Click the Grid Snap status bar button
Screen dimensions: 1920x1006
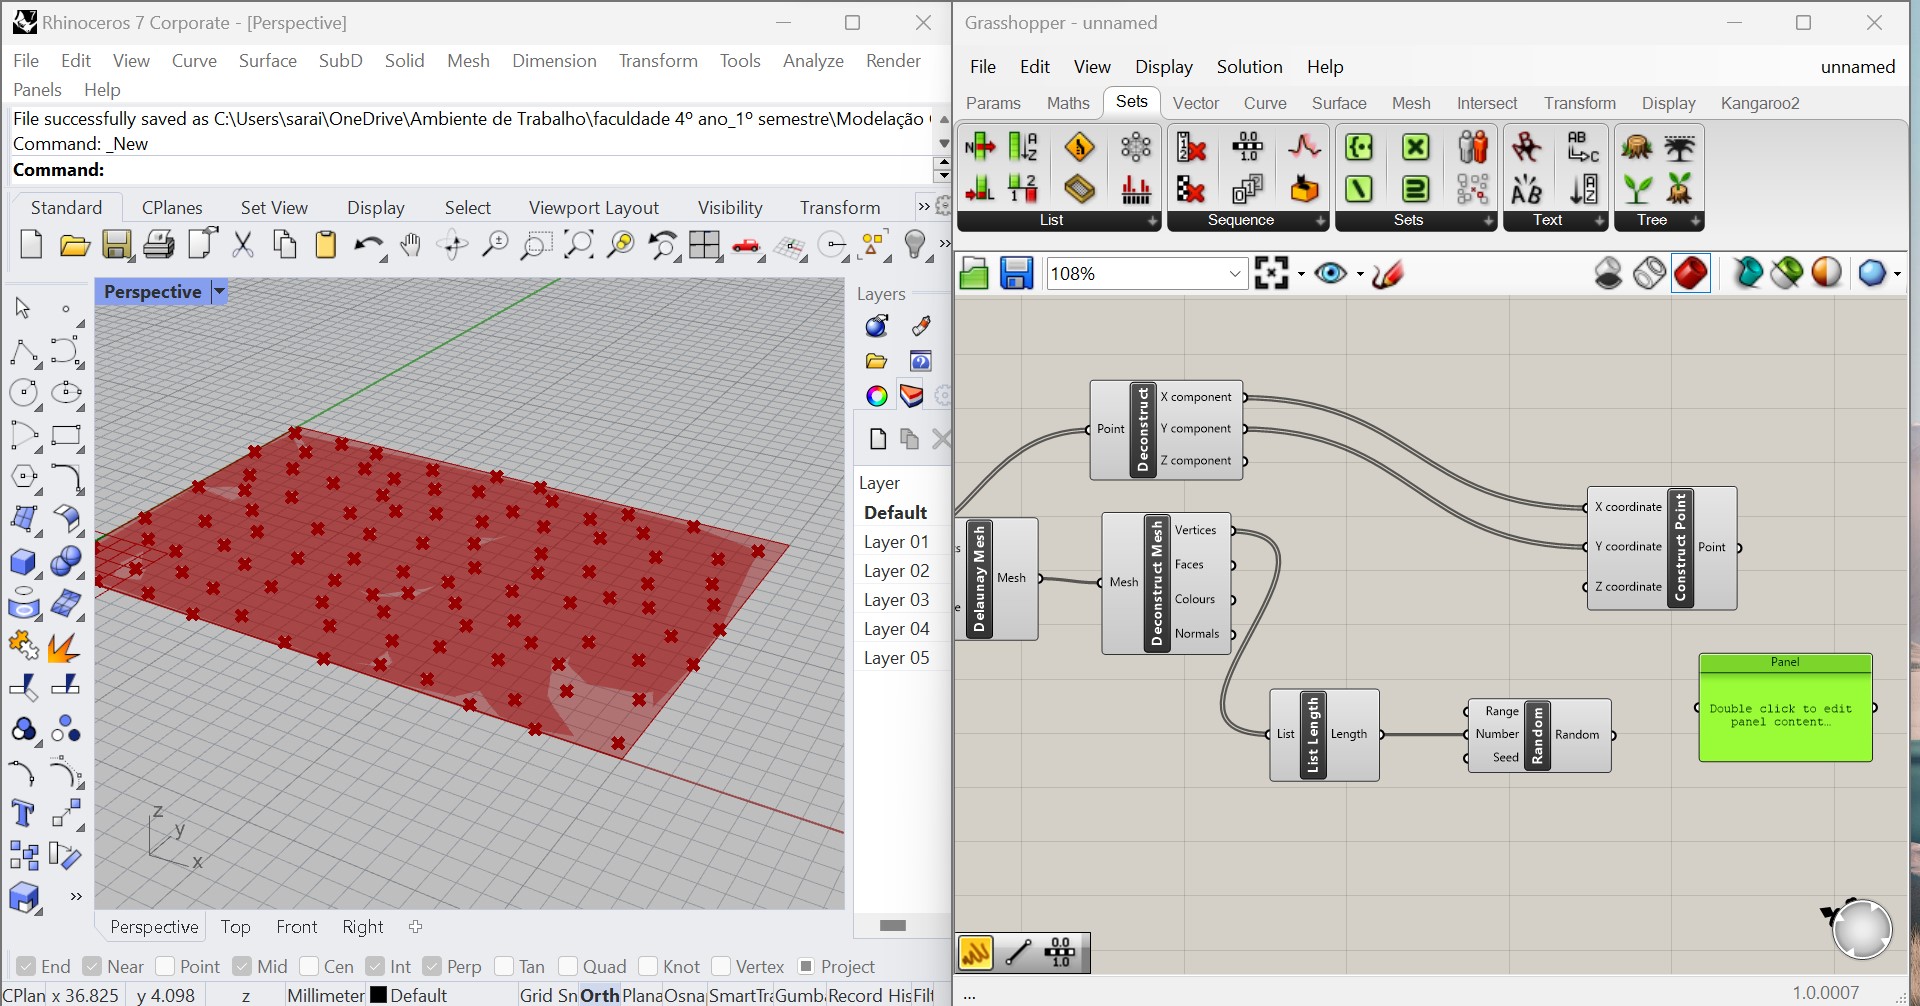pyautogui.click(x=548, y=995)
